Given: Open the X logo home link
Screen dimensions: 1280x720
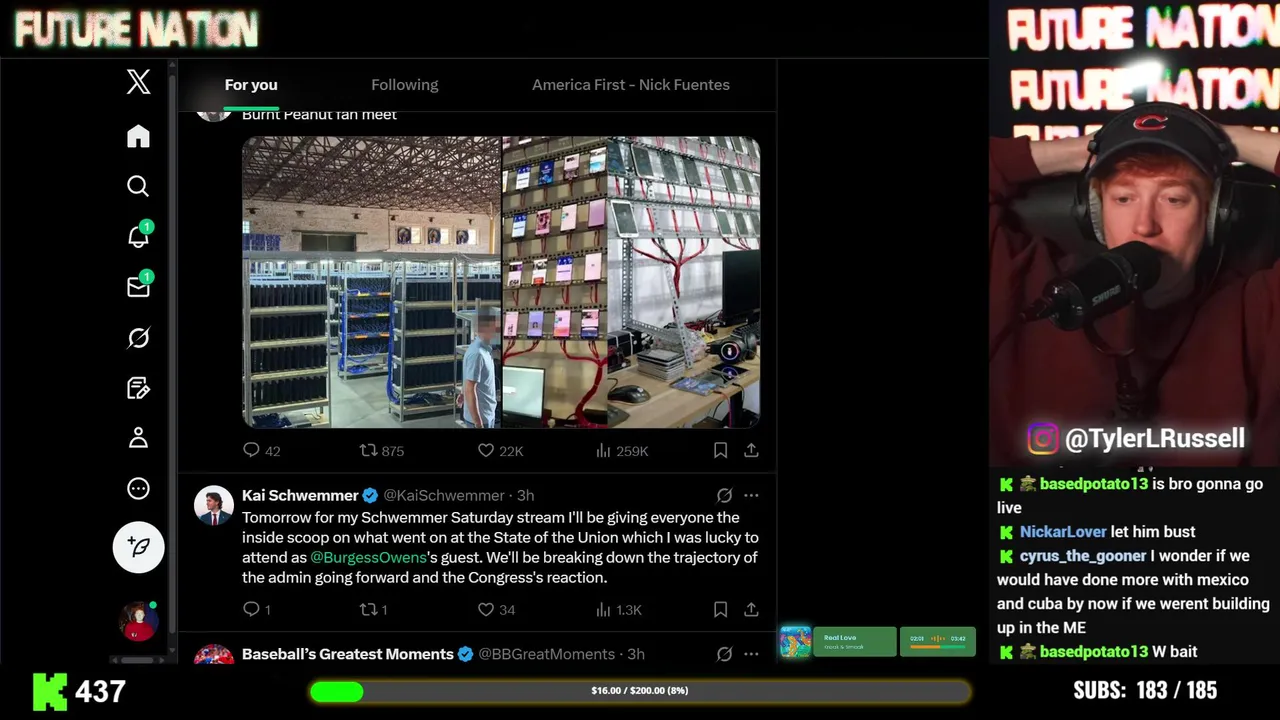Looking at the screenshot, I should coord(138,82).
